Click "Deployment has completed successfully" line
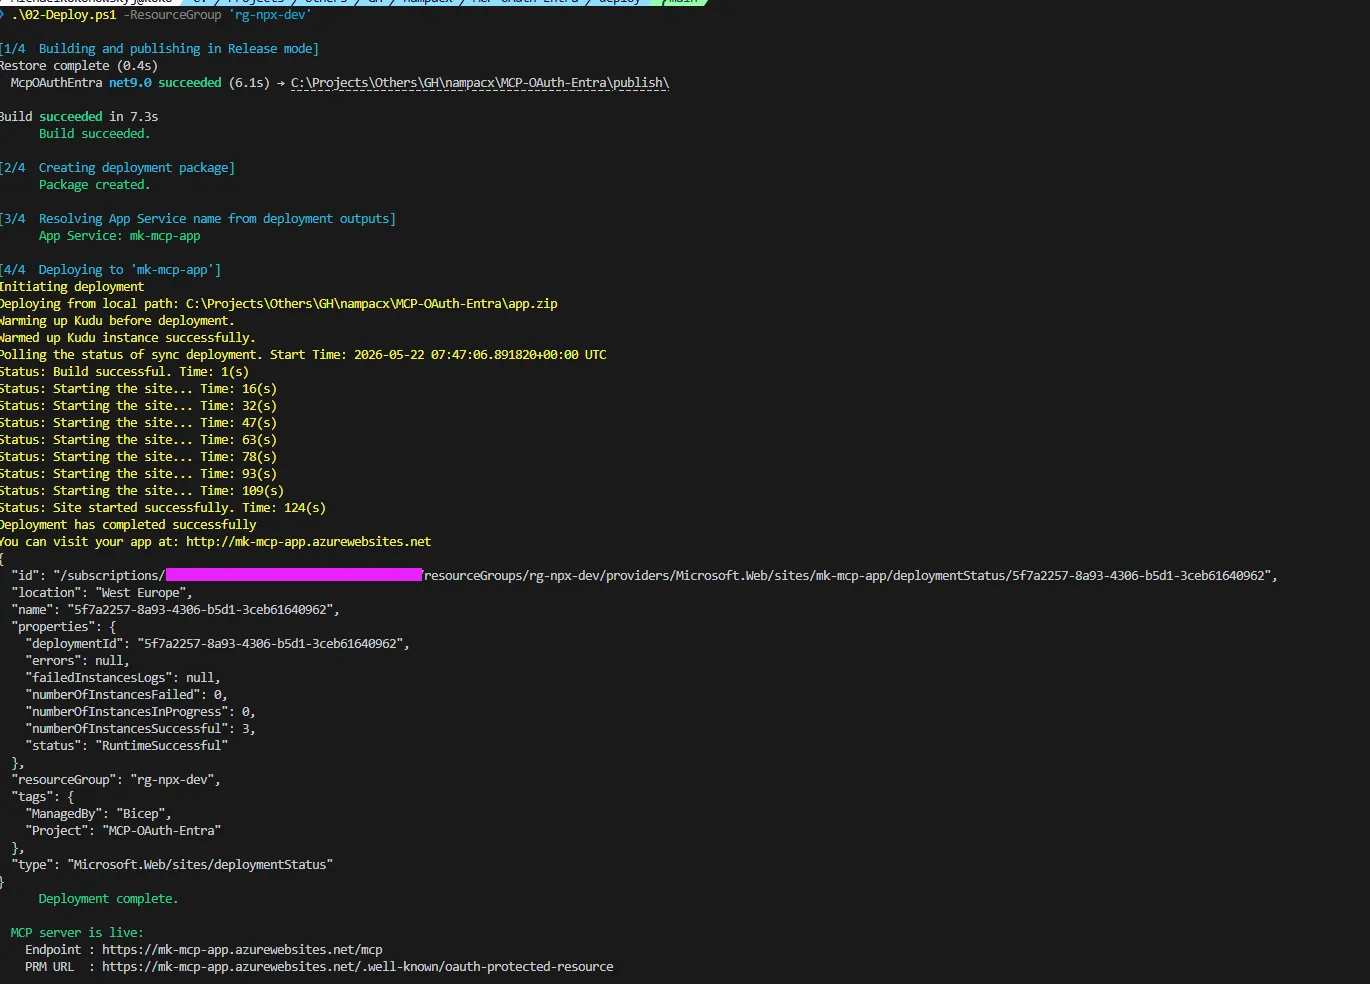The height and width of the screenshot is (984, 1370). [128, 525]
